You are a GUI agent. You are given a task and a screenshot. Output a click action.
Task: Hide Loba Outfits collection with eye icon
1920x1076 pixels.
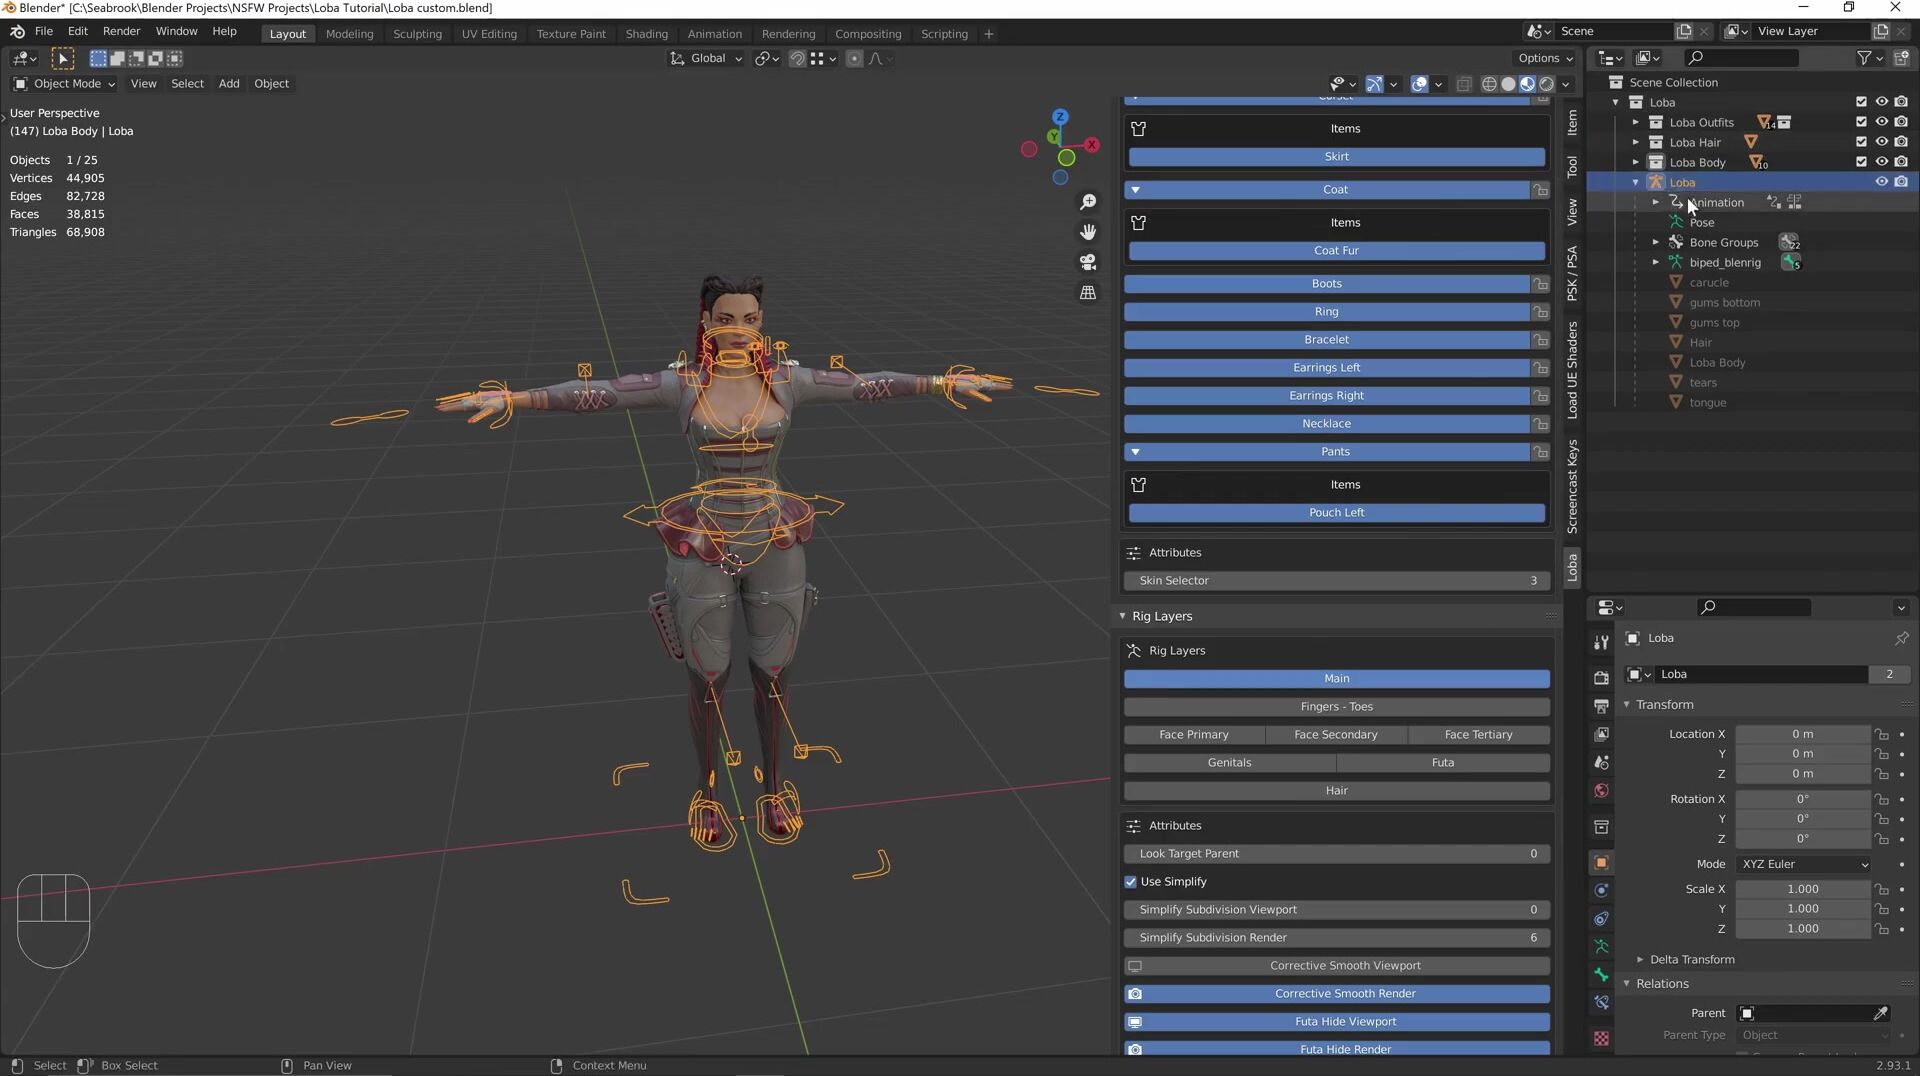(x=1881, y=122)
